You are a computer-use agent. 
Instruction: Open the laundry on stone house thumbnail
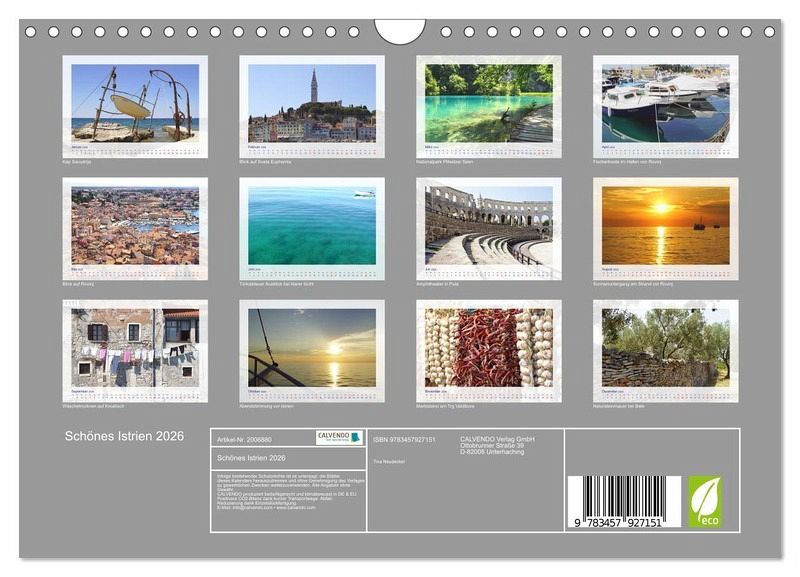point(135,351)
